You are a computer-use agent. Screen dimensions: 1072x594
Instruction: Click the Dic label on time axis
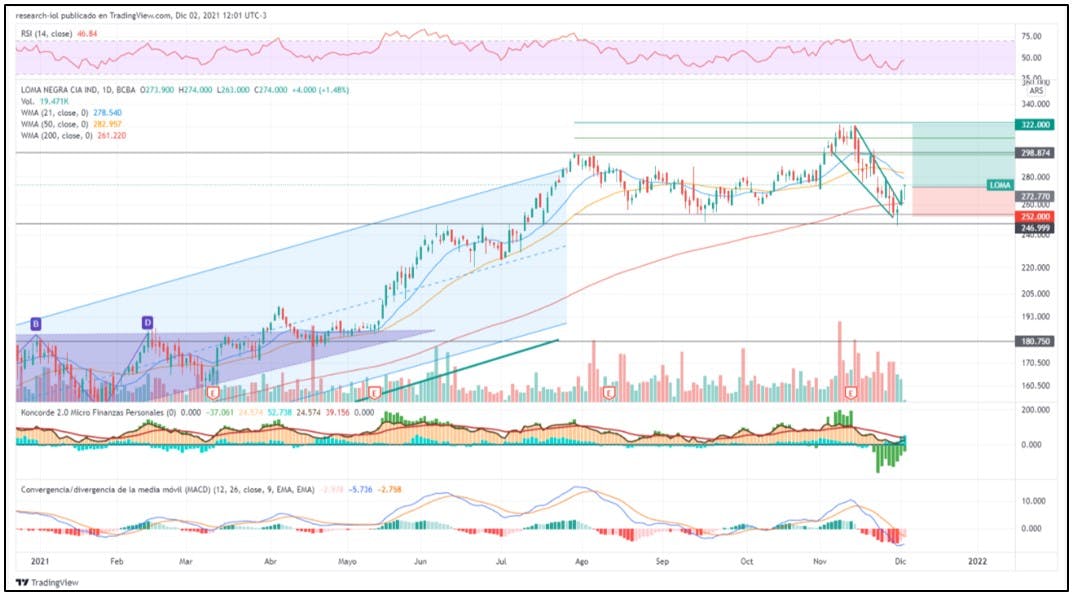point(900,561)
